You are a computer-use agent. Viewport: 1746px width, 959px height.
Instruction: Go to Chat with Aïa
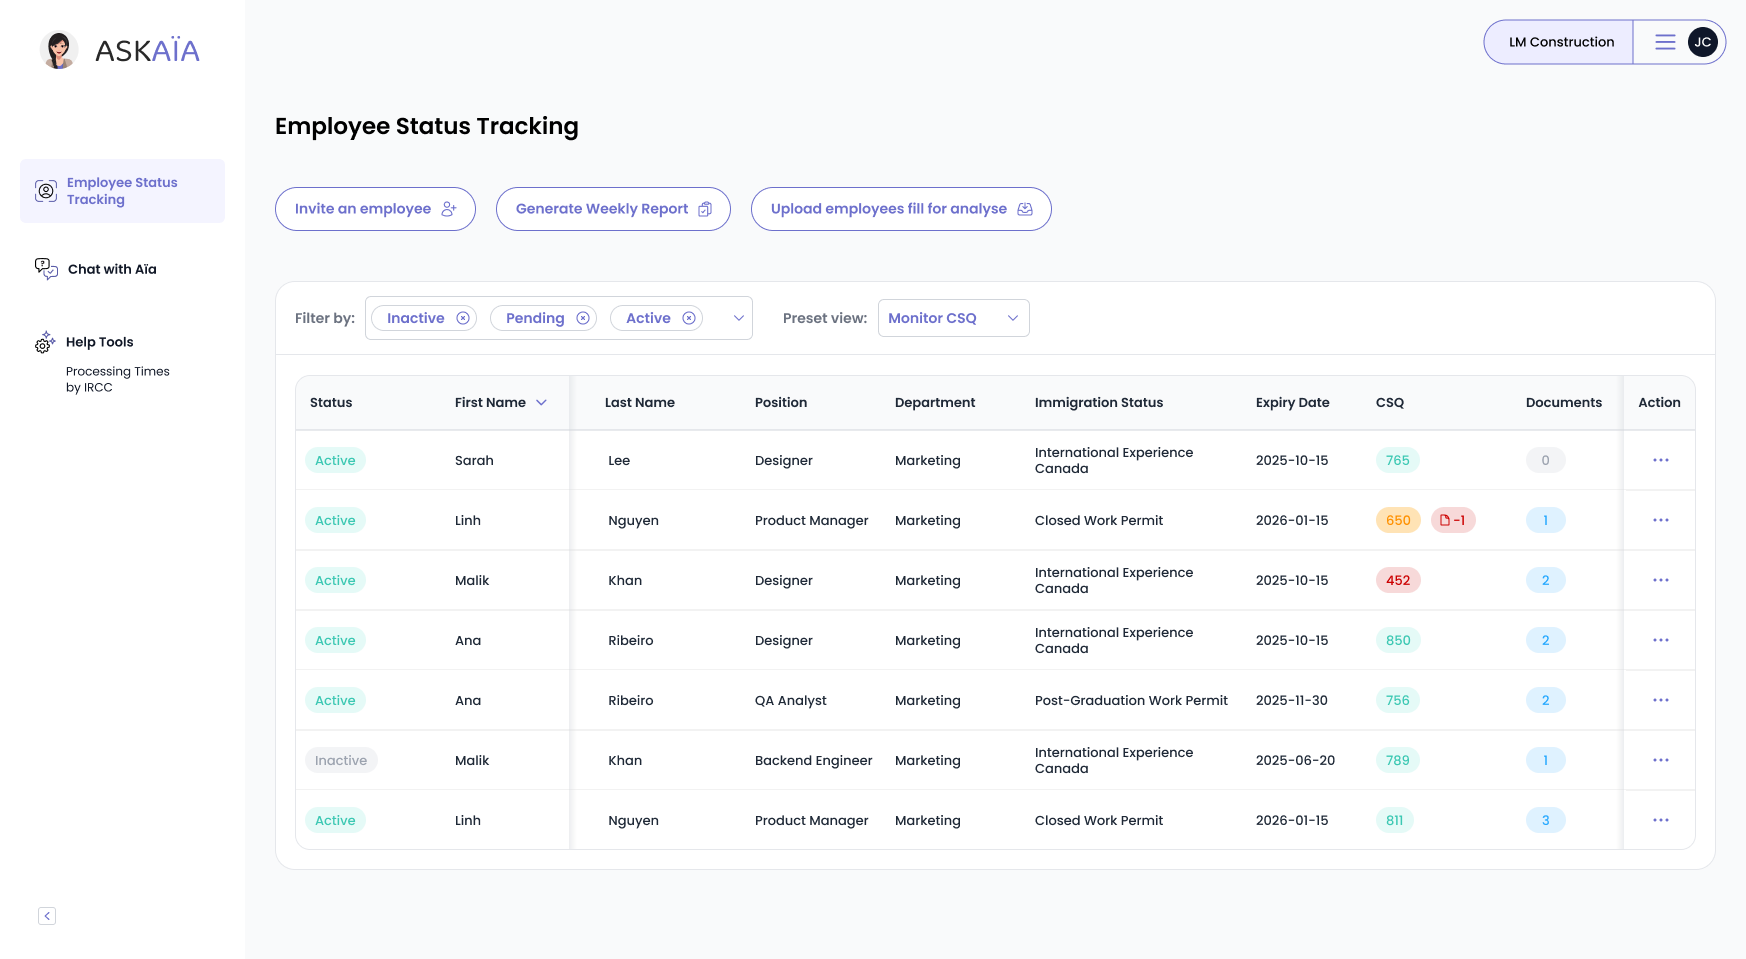click(112, 269)
